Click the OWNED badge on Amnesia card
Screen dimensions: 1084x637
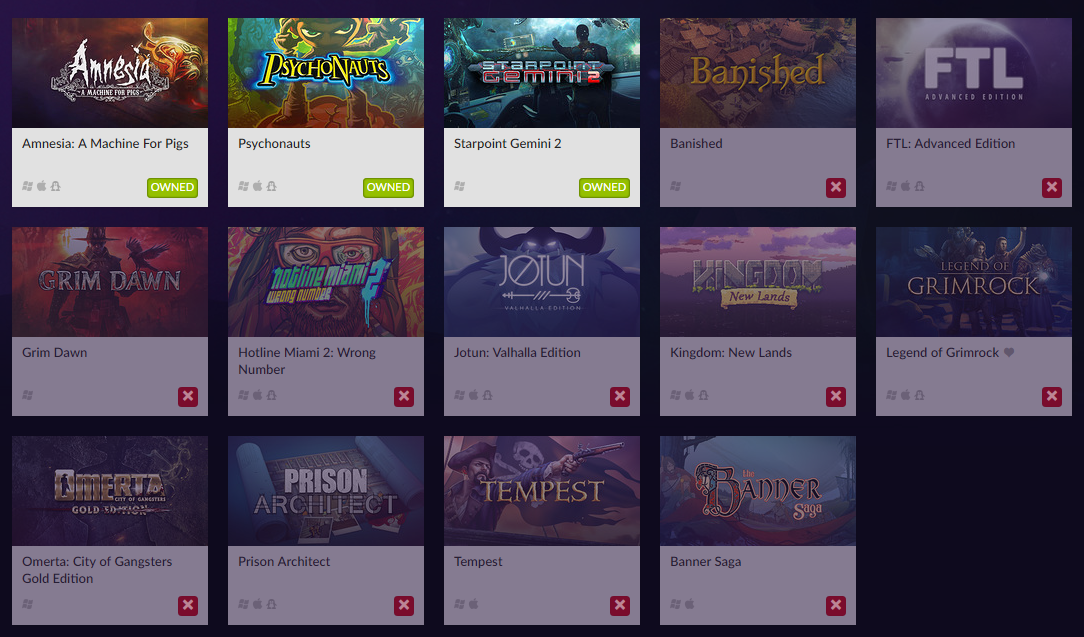[172, 187]
